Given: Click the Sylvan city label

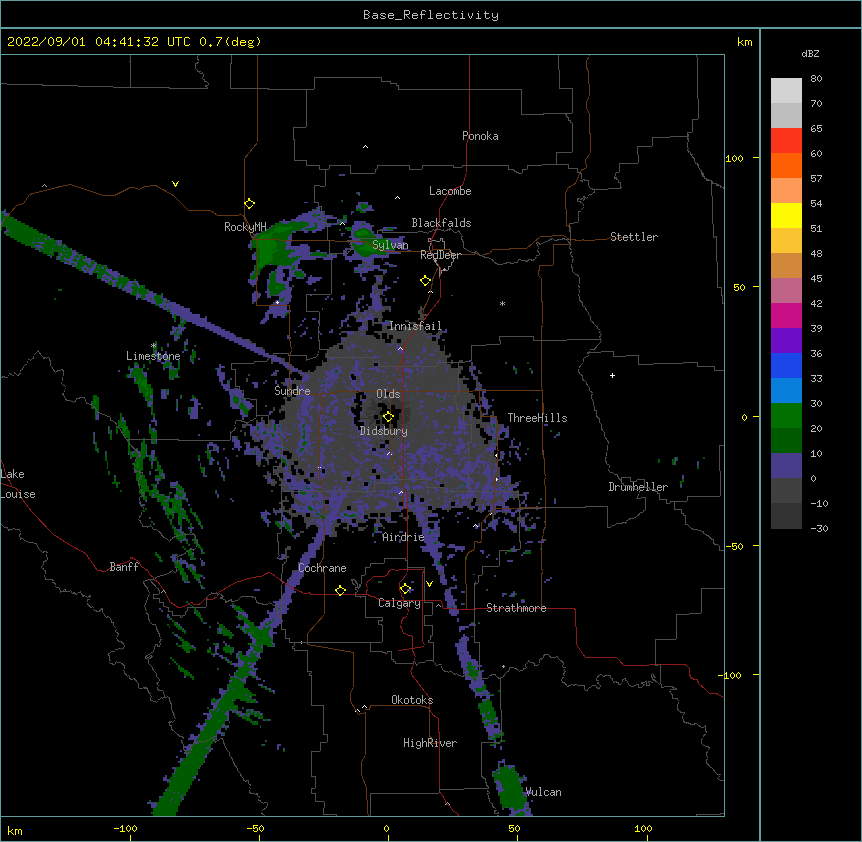Looking at the screenshot, I should click(x=390, y=245).
